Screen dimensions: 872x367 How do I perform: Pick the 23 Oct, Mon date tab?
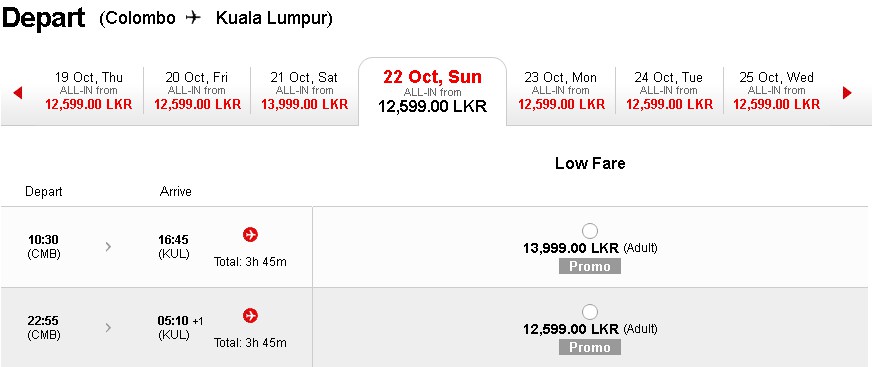click(x=561, y=91)
